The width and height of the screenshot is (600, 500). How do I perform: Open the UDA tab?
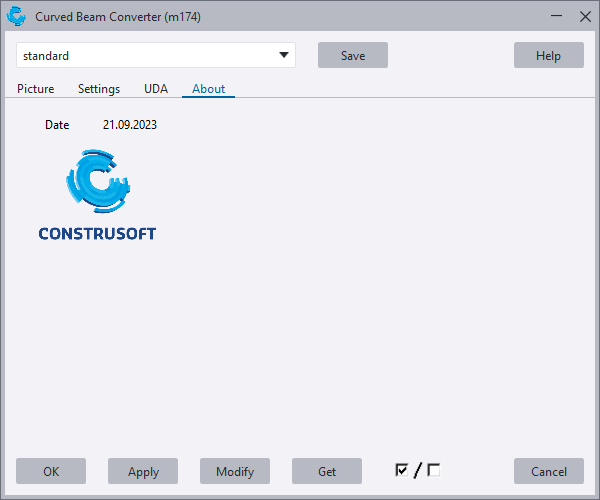pyautogui.click(x=156, y=89)
